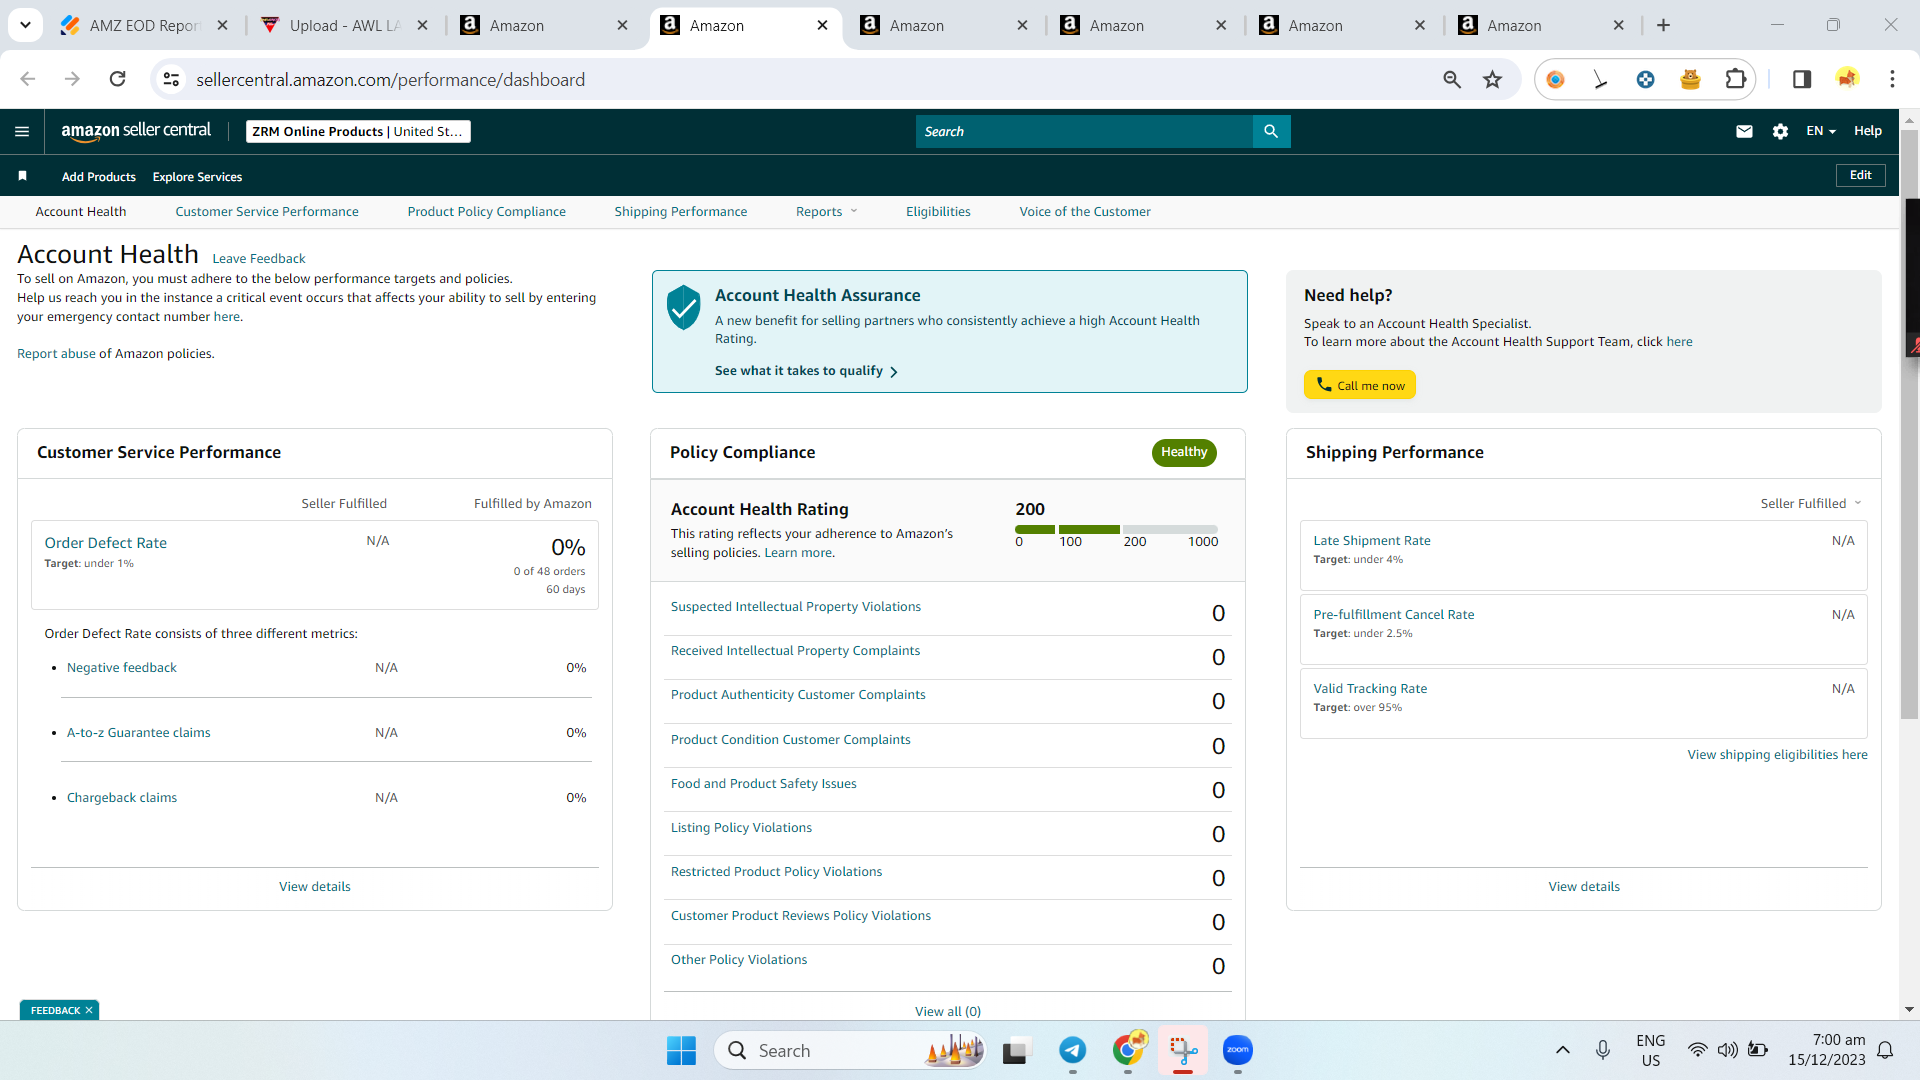
Task: Open the EN language dropdown
Action: pyautogui.click(x=1821, y=131)
